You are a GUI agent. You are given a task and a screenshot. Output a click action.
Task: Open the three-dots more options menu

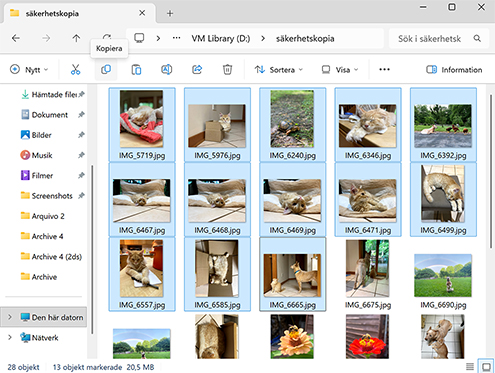(384, 70)
